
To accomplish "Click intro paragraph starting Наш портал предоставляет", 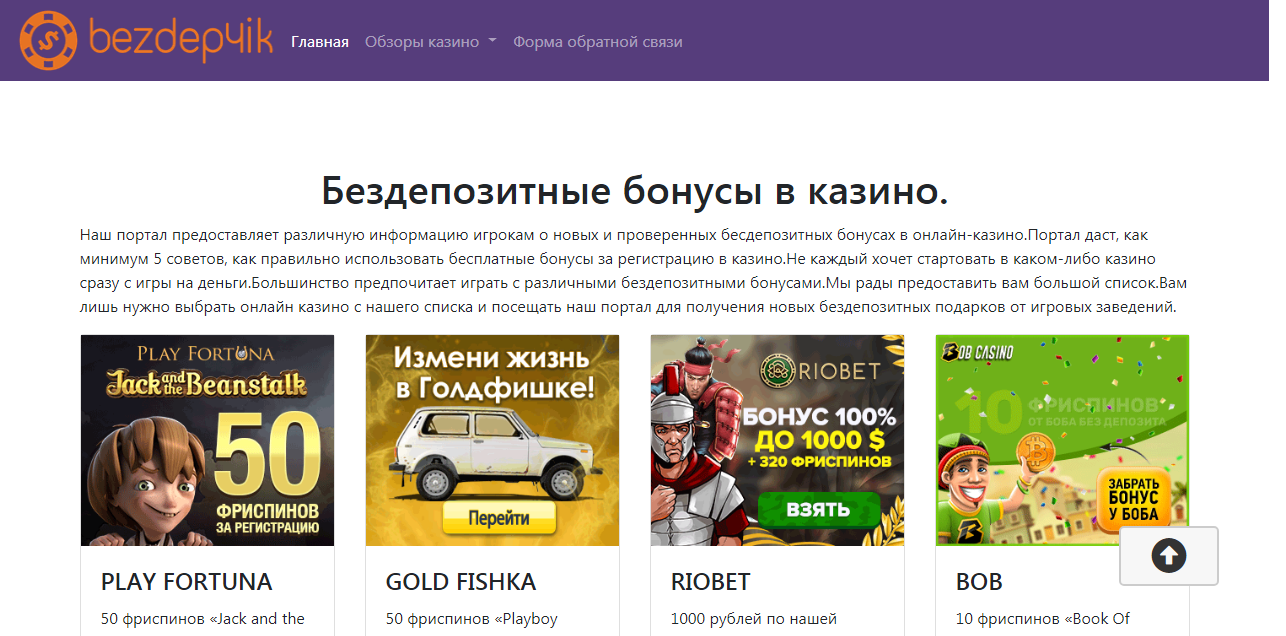I will click(635, 271).
